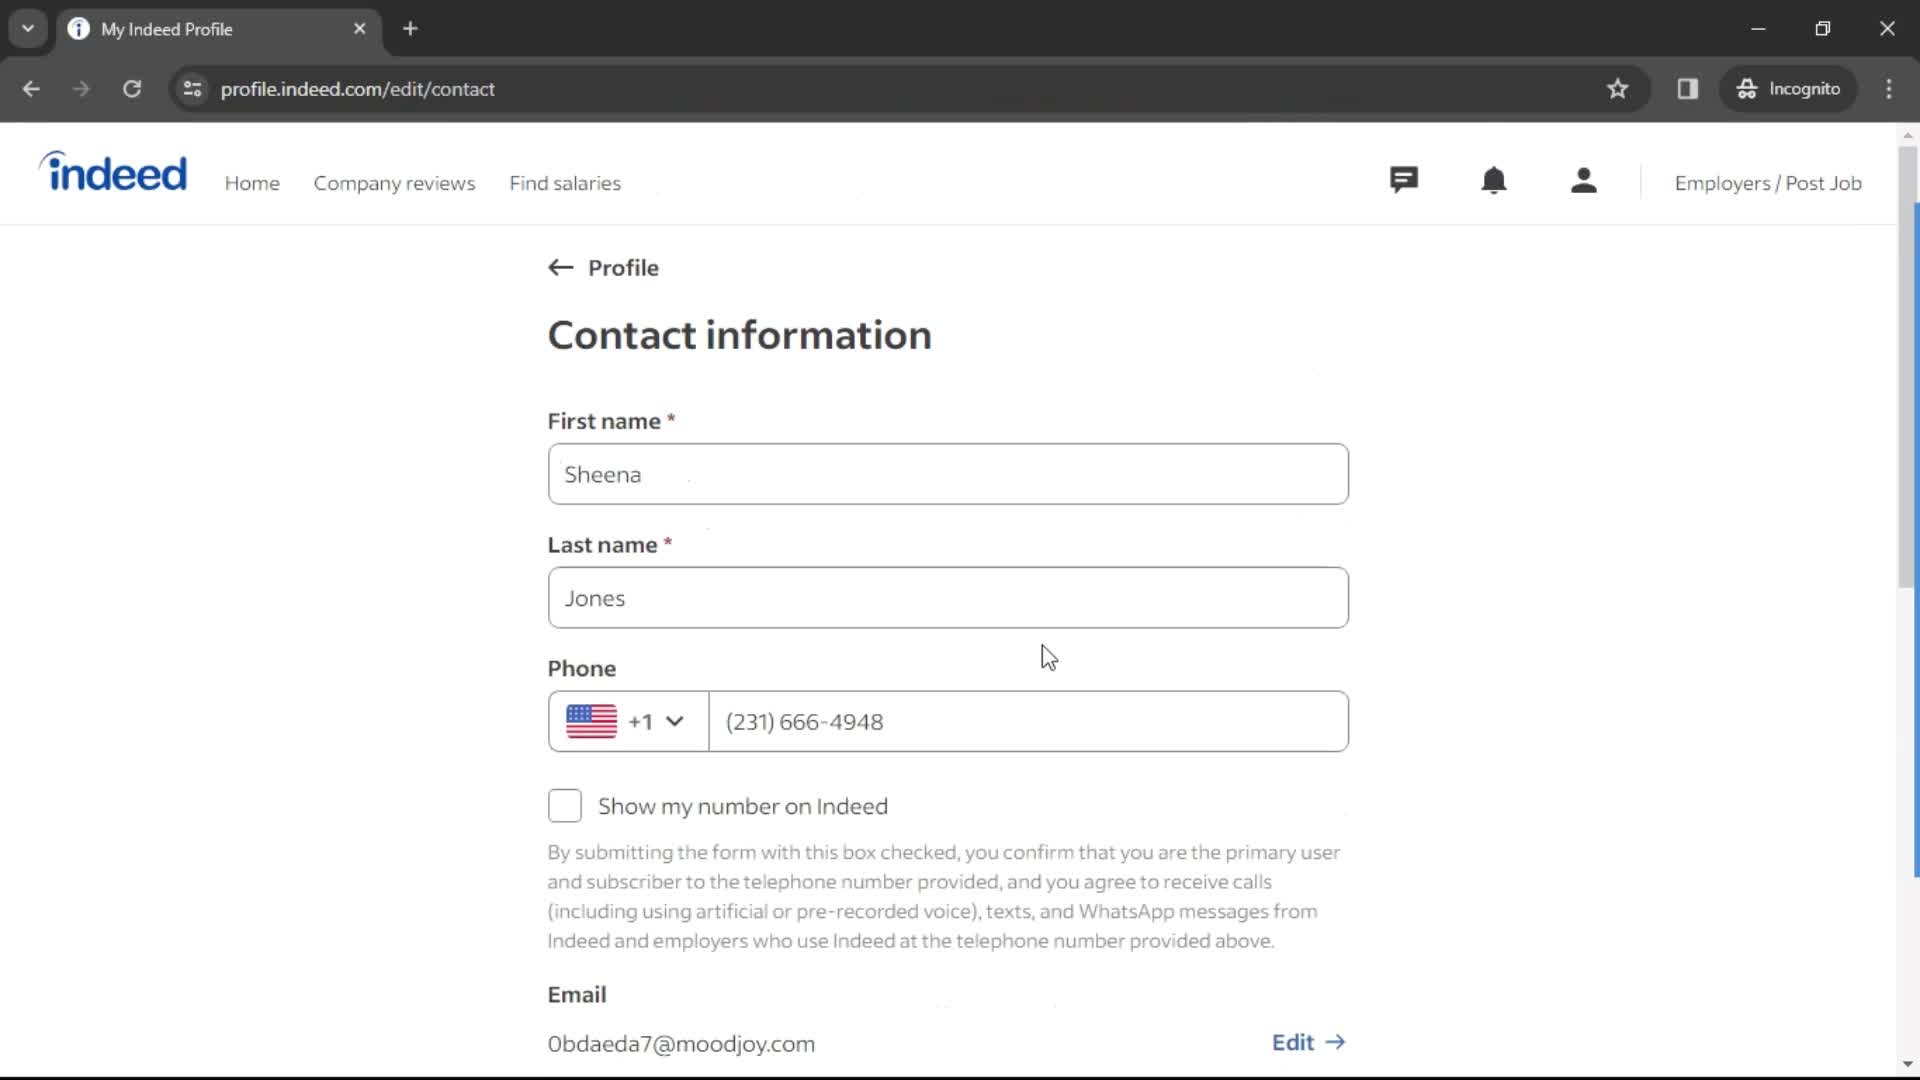1920x1080 pixels.
Task: Click the Find salaries tab item
Action: click(x=566, y=182)
